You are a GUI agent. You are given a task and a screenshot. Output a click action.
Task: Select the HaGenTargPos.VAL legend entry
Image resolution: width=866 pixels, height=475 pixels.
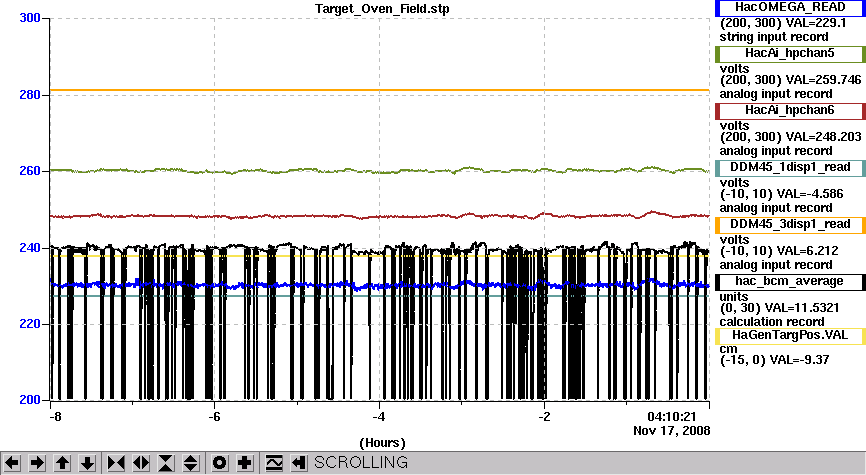[790, 335]
